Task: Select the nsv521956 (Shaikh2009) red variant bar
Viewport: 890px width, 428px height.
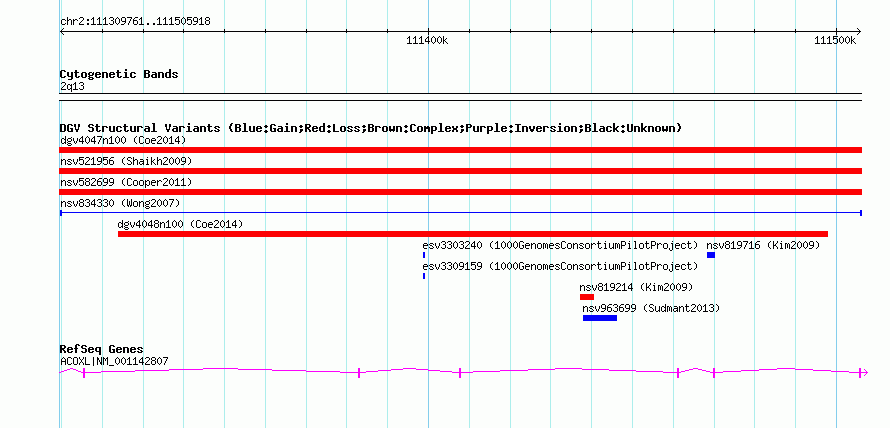Action: (x=461, y=171)
